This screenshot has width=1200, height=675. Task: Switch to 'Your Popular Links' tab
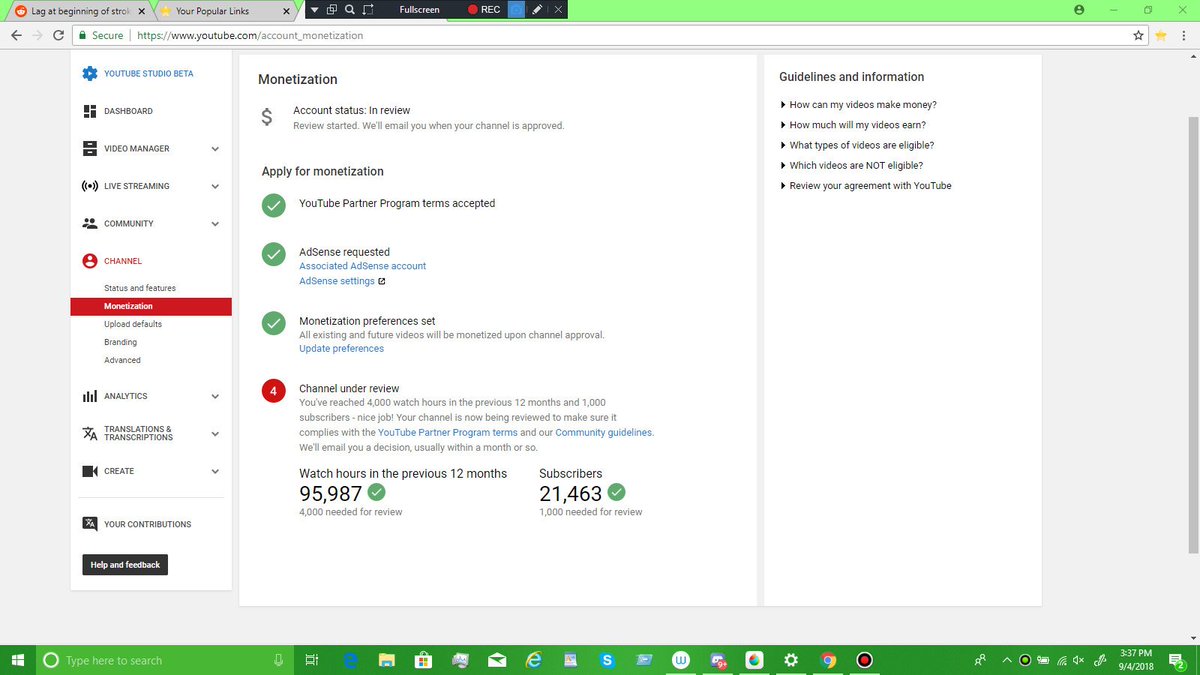pyautogui.click(x=225, y=10)
